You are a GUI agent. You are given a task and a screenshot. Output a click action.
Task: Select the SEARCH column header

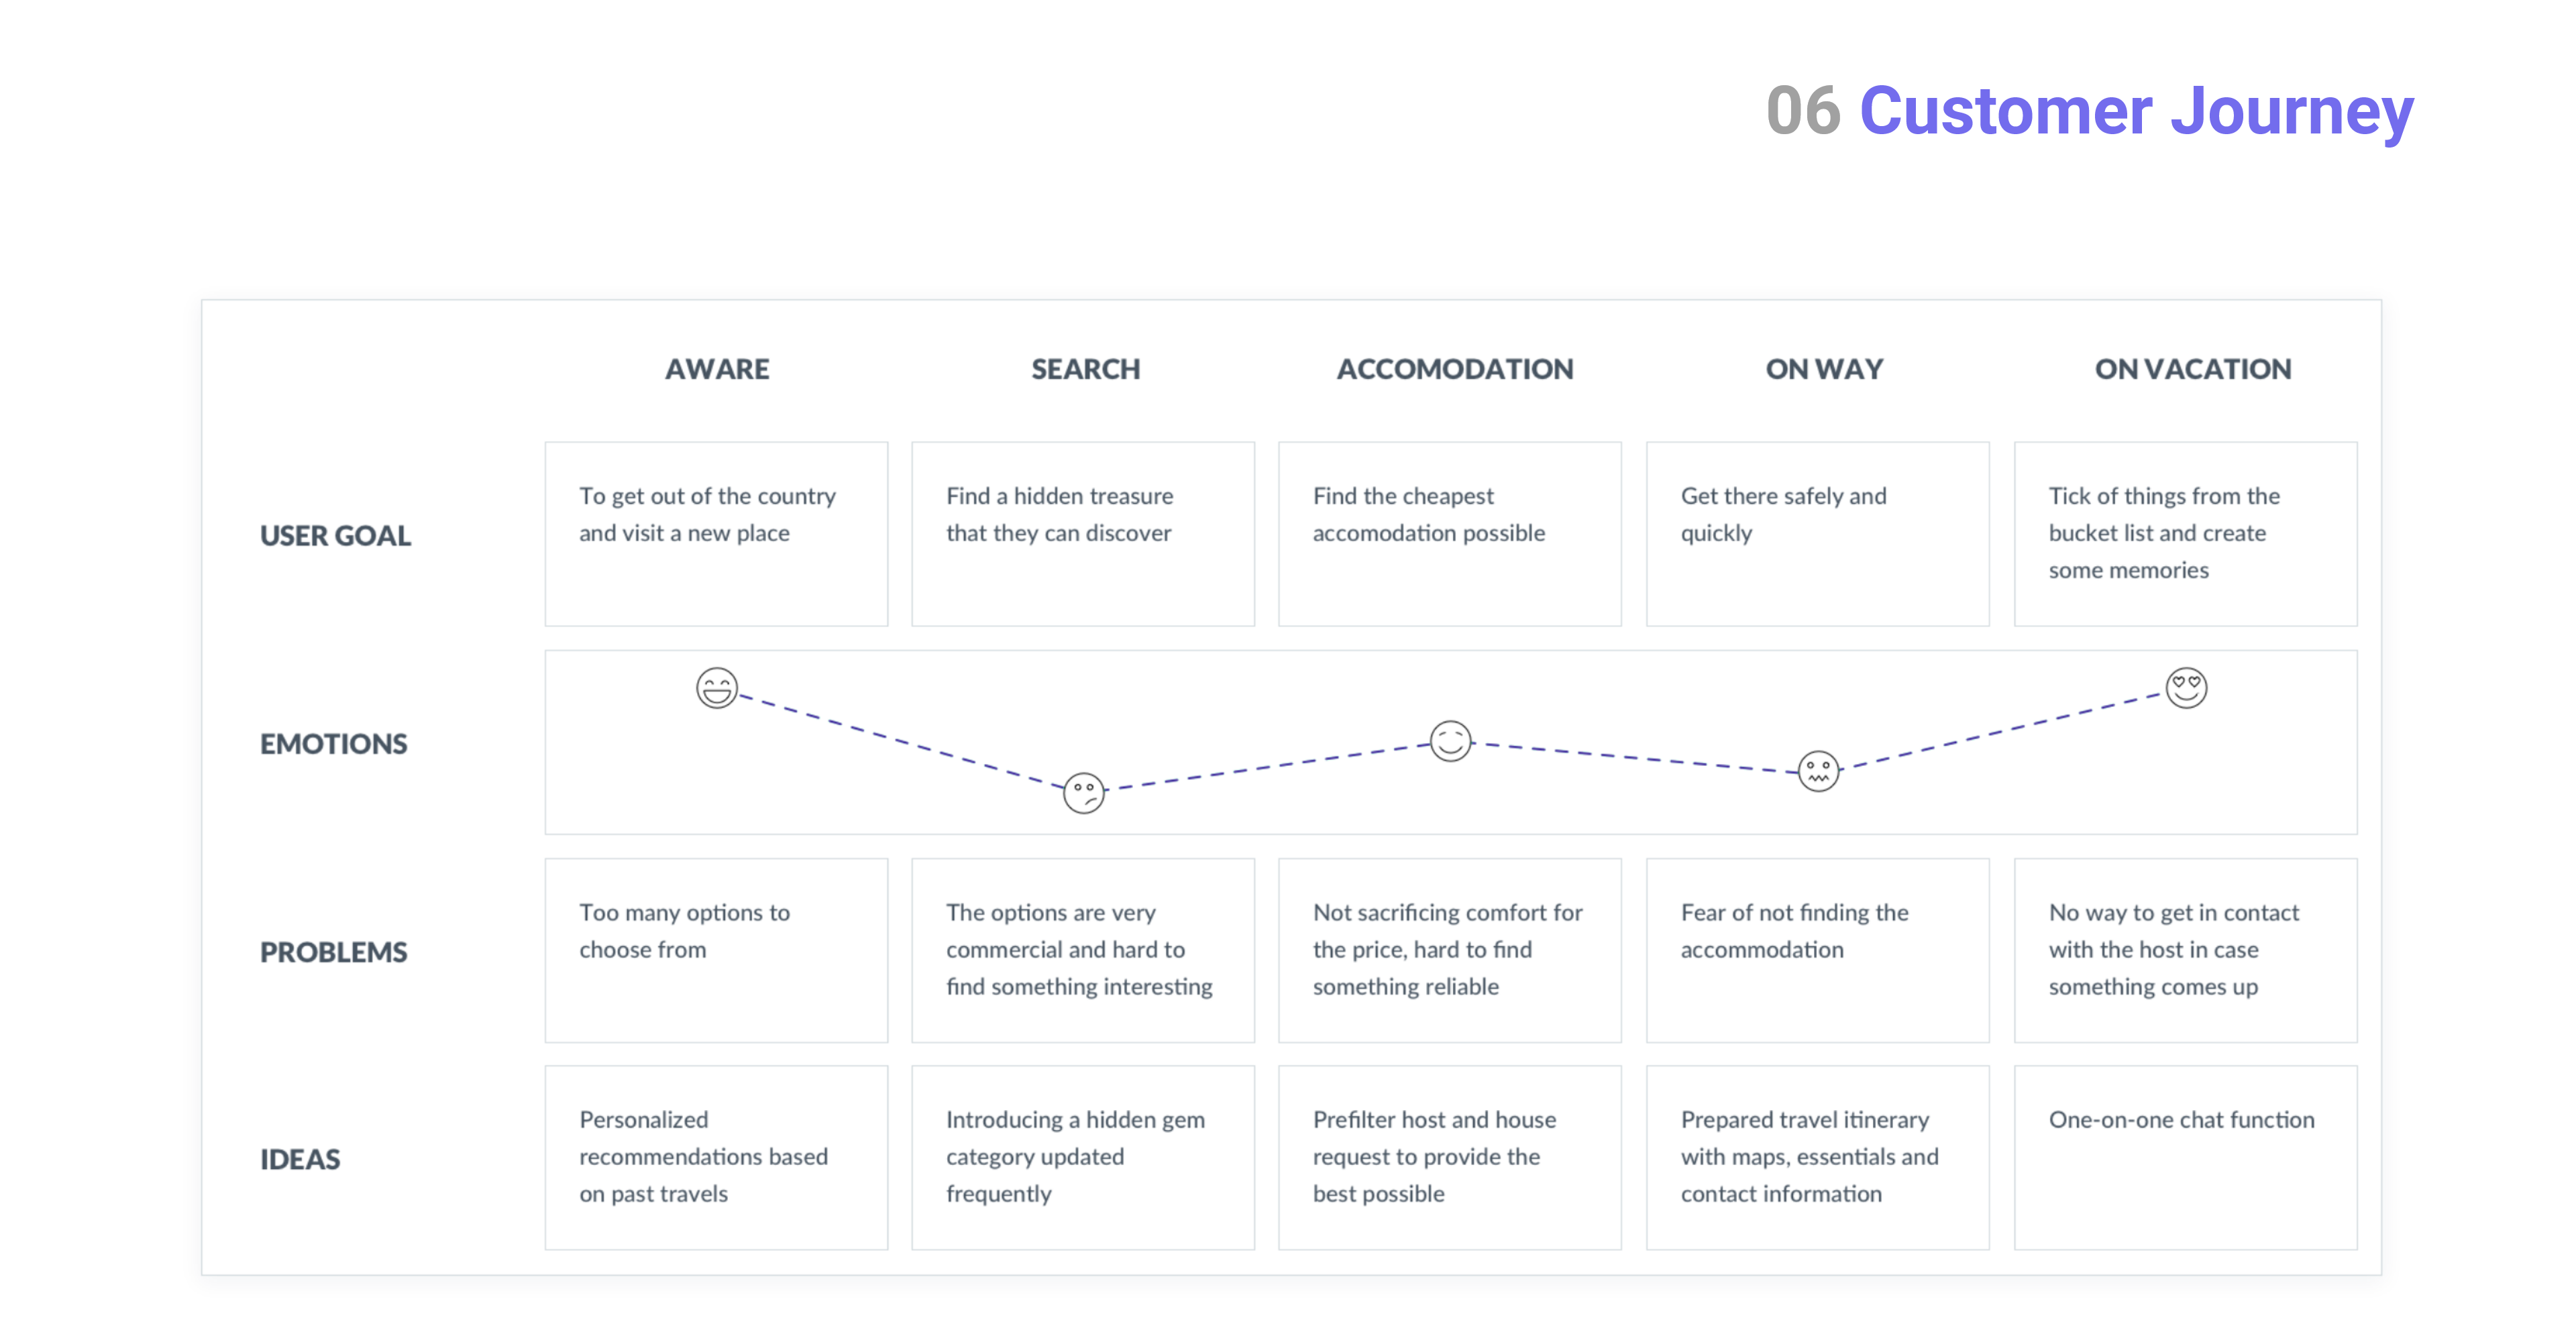pyautogui.click(x=1085, y=369)
